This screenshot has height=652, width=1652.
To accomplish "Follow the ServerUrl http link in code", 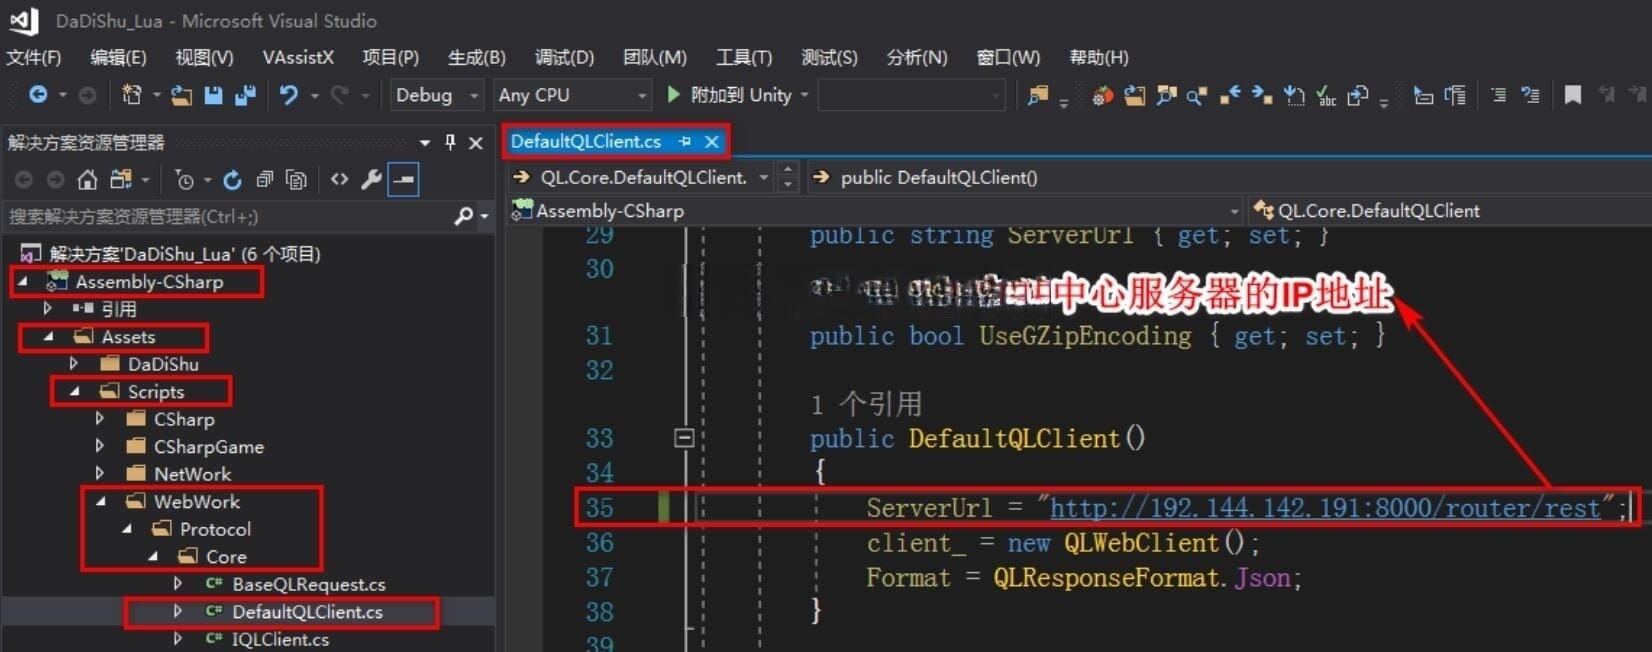I will 1324,508.
